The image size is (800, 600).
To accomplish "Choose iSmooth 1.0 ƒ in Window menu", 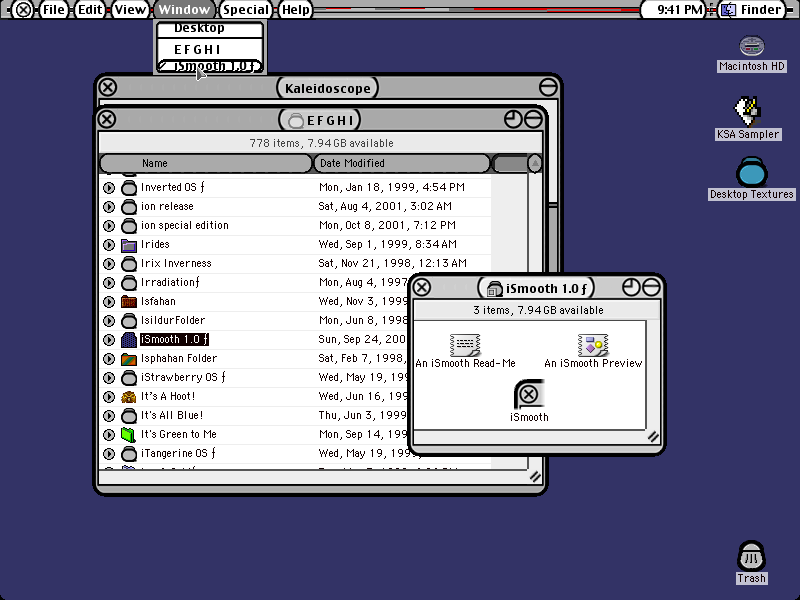I will point(210,66).
